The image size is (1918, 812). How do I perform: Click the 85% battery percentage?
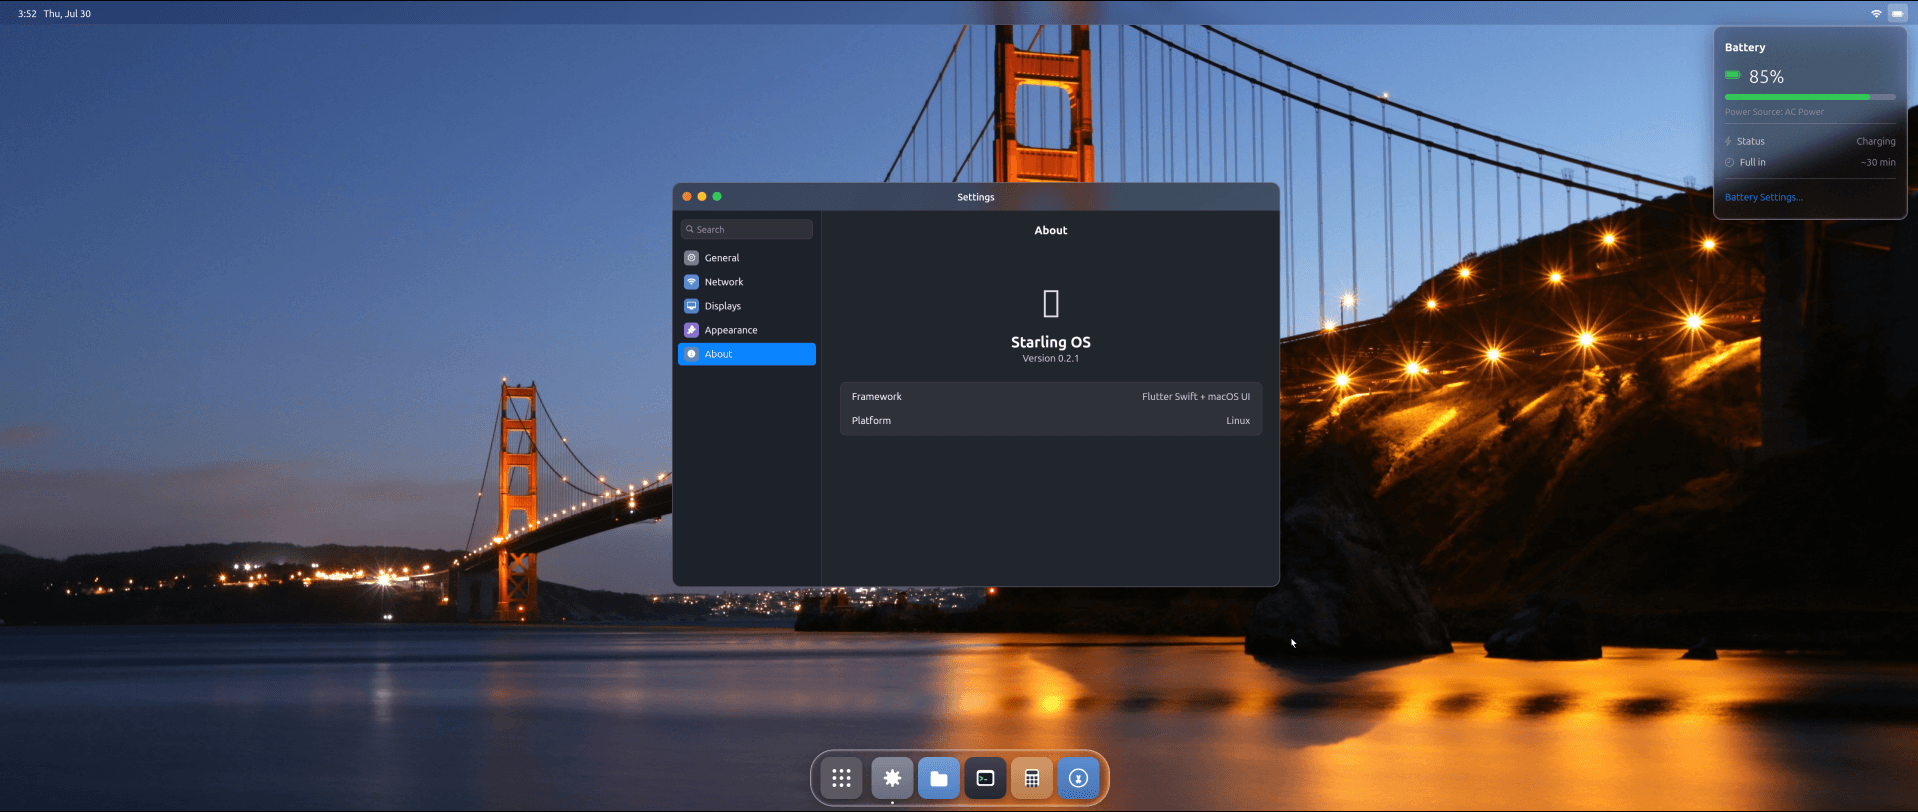click(x=1766, y=77)
